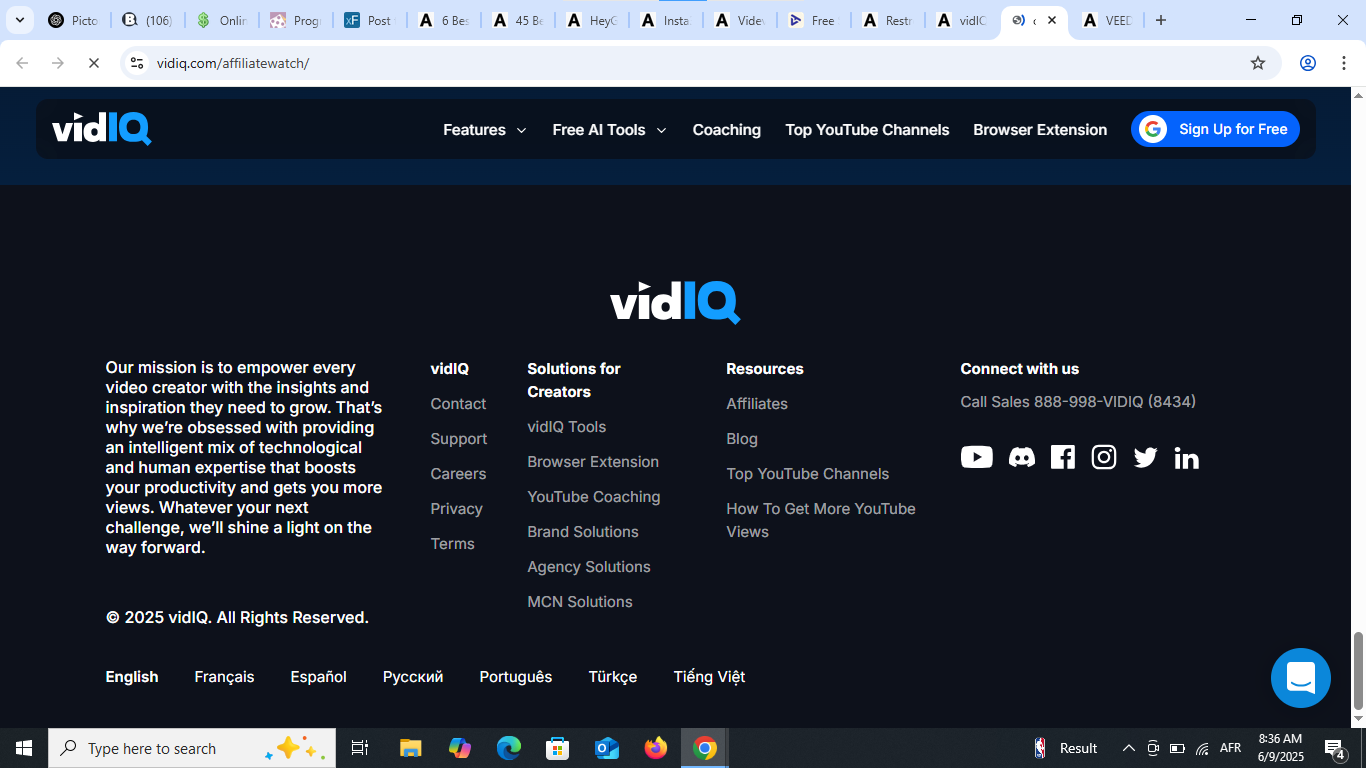The image size is (1366, 768).
Task: Open the Blog footer link
Action: click(742, 439)
